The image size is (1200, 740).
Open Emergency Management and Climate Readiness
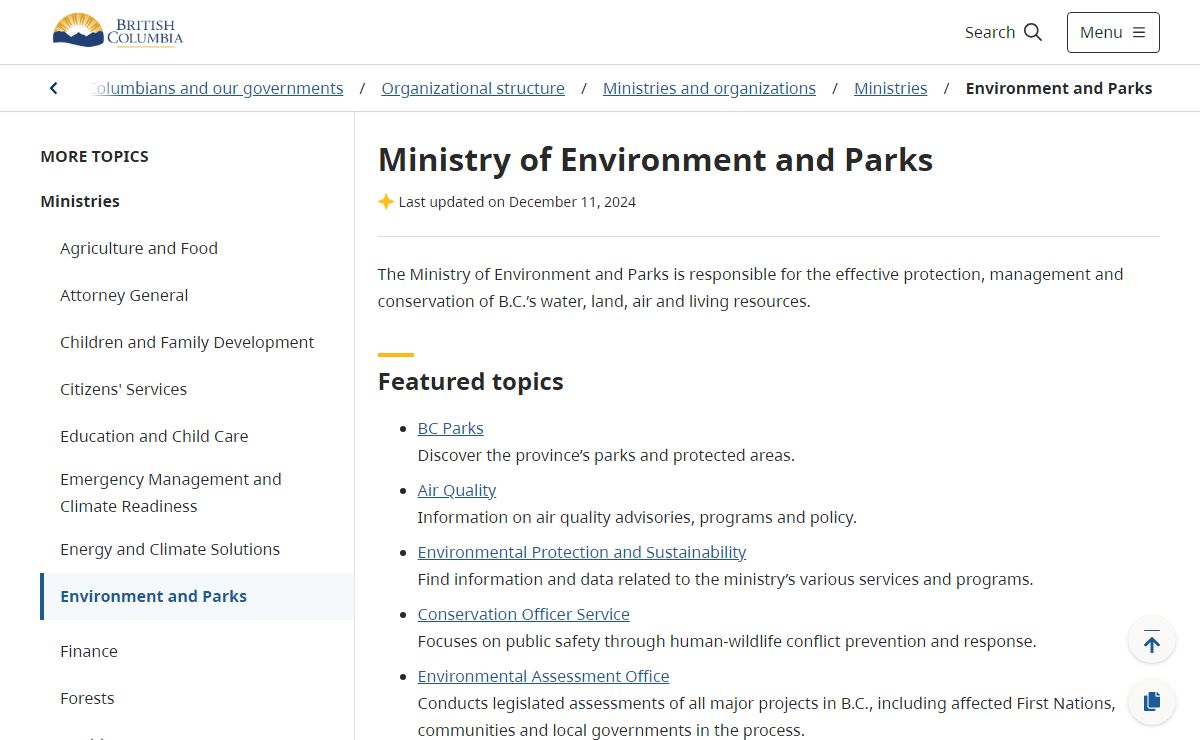point(171,493)
